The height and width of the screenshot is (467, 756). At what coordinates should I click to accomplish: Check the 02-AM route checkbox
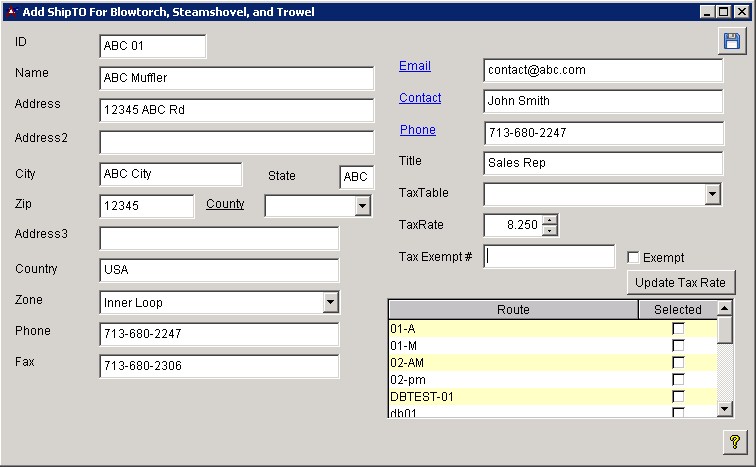pos(678,362)
